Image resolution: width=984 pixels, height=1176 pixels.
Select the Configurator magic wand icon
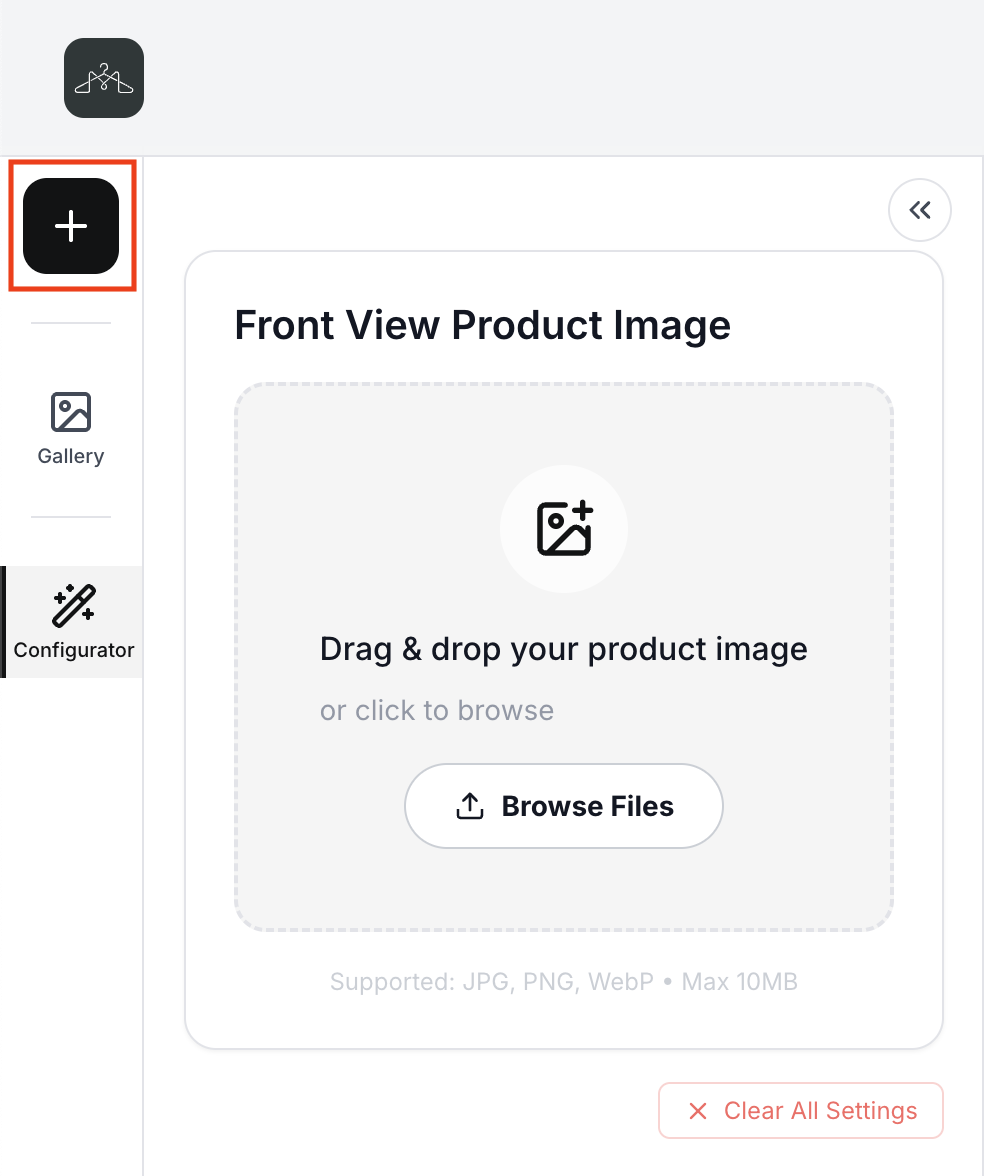click(x=74, y=604)
